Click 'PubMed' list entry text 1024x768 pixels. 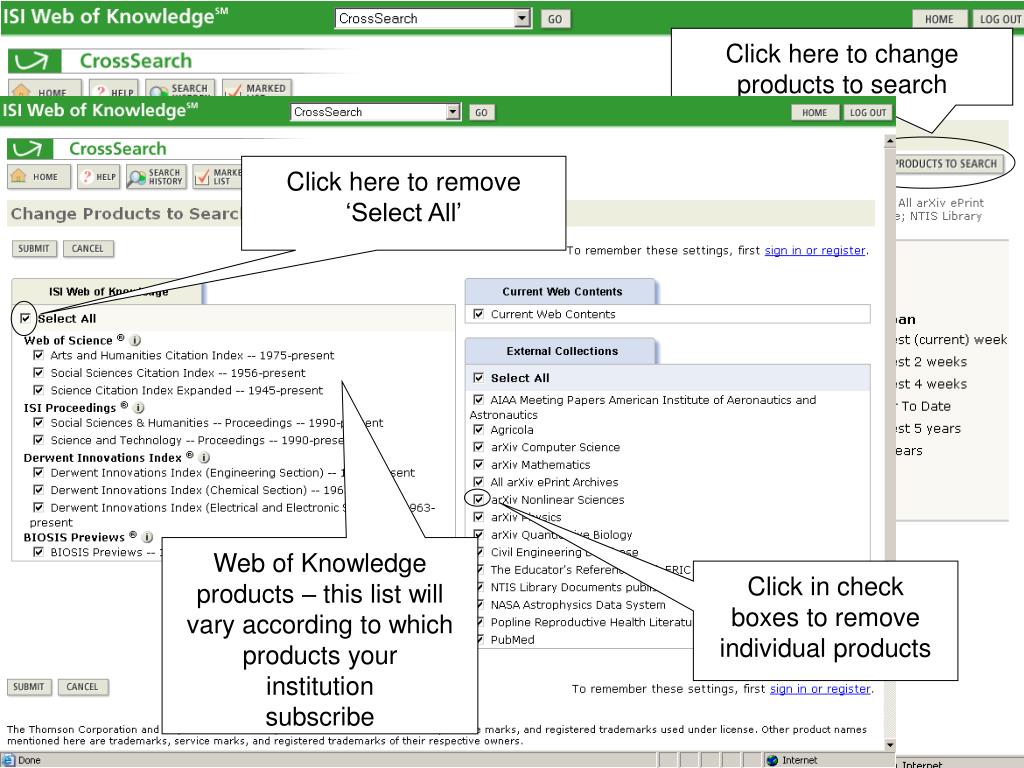[513, 639]
